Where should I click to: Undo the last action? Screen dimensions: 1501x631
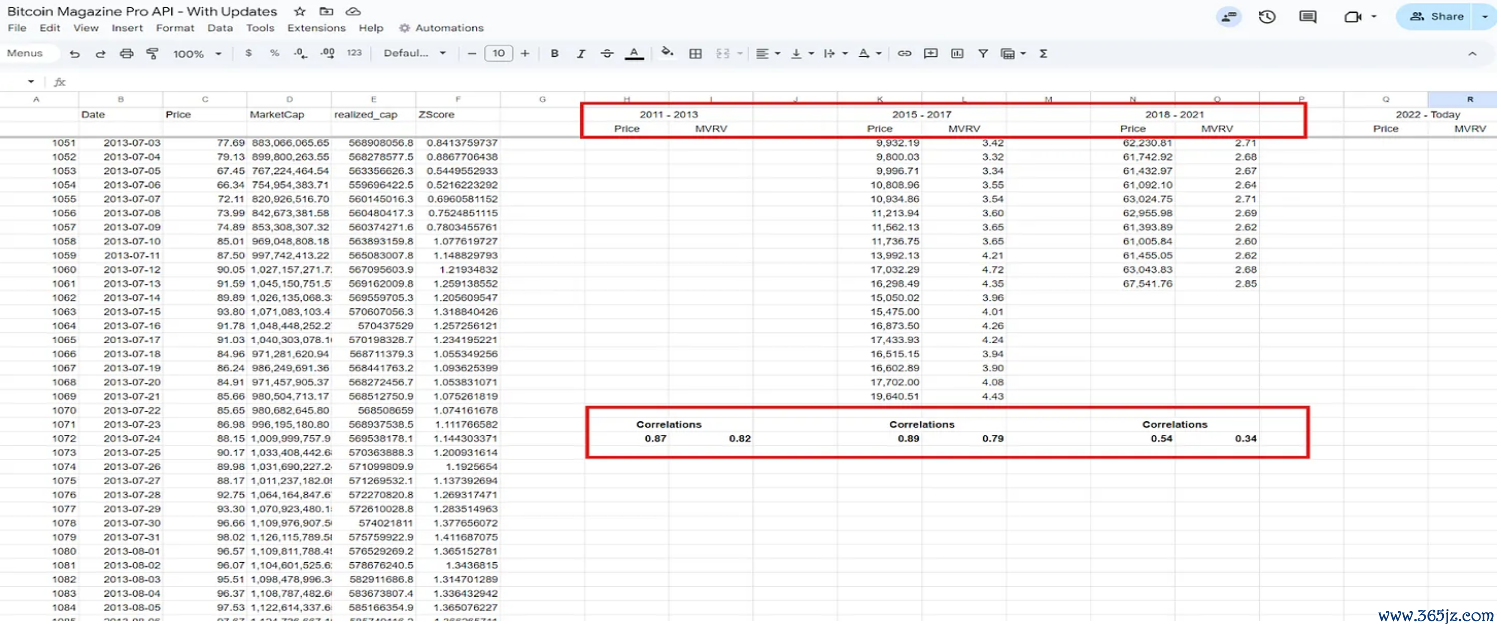(74, 54)
